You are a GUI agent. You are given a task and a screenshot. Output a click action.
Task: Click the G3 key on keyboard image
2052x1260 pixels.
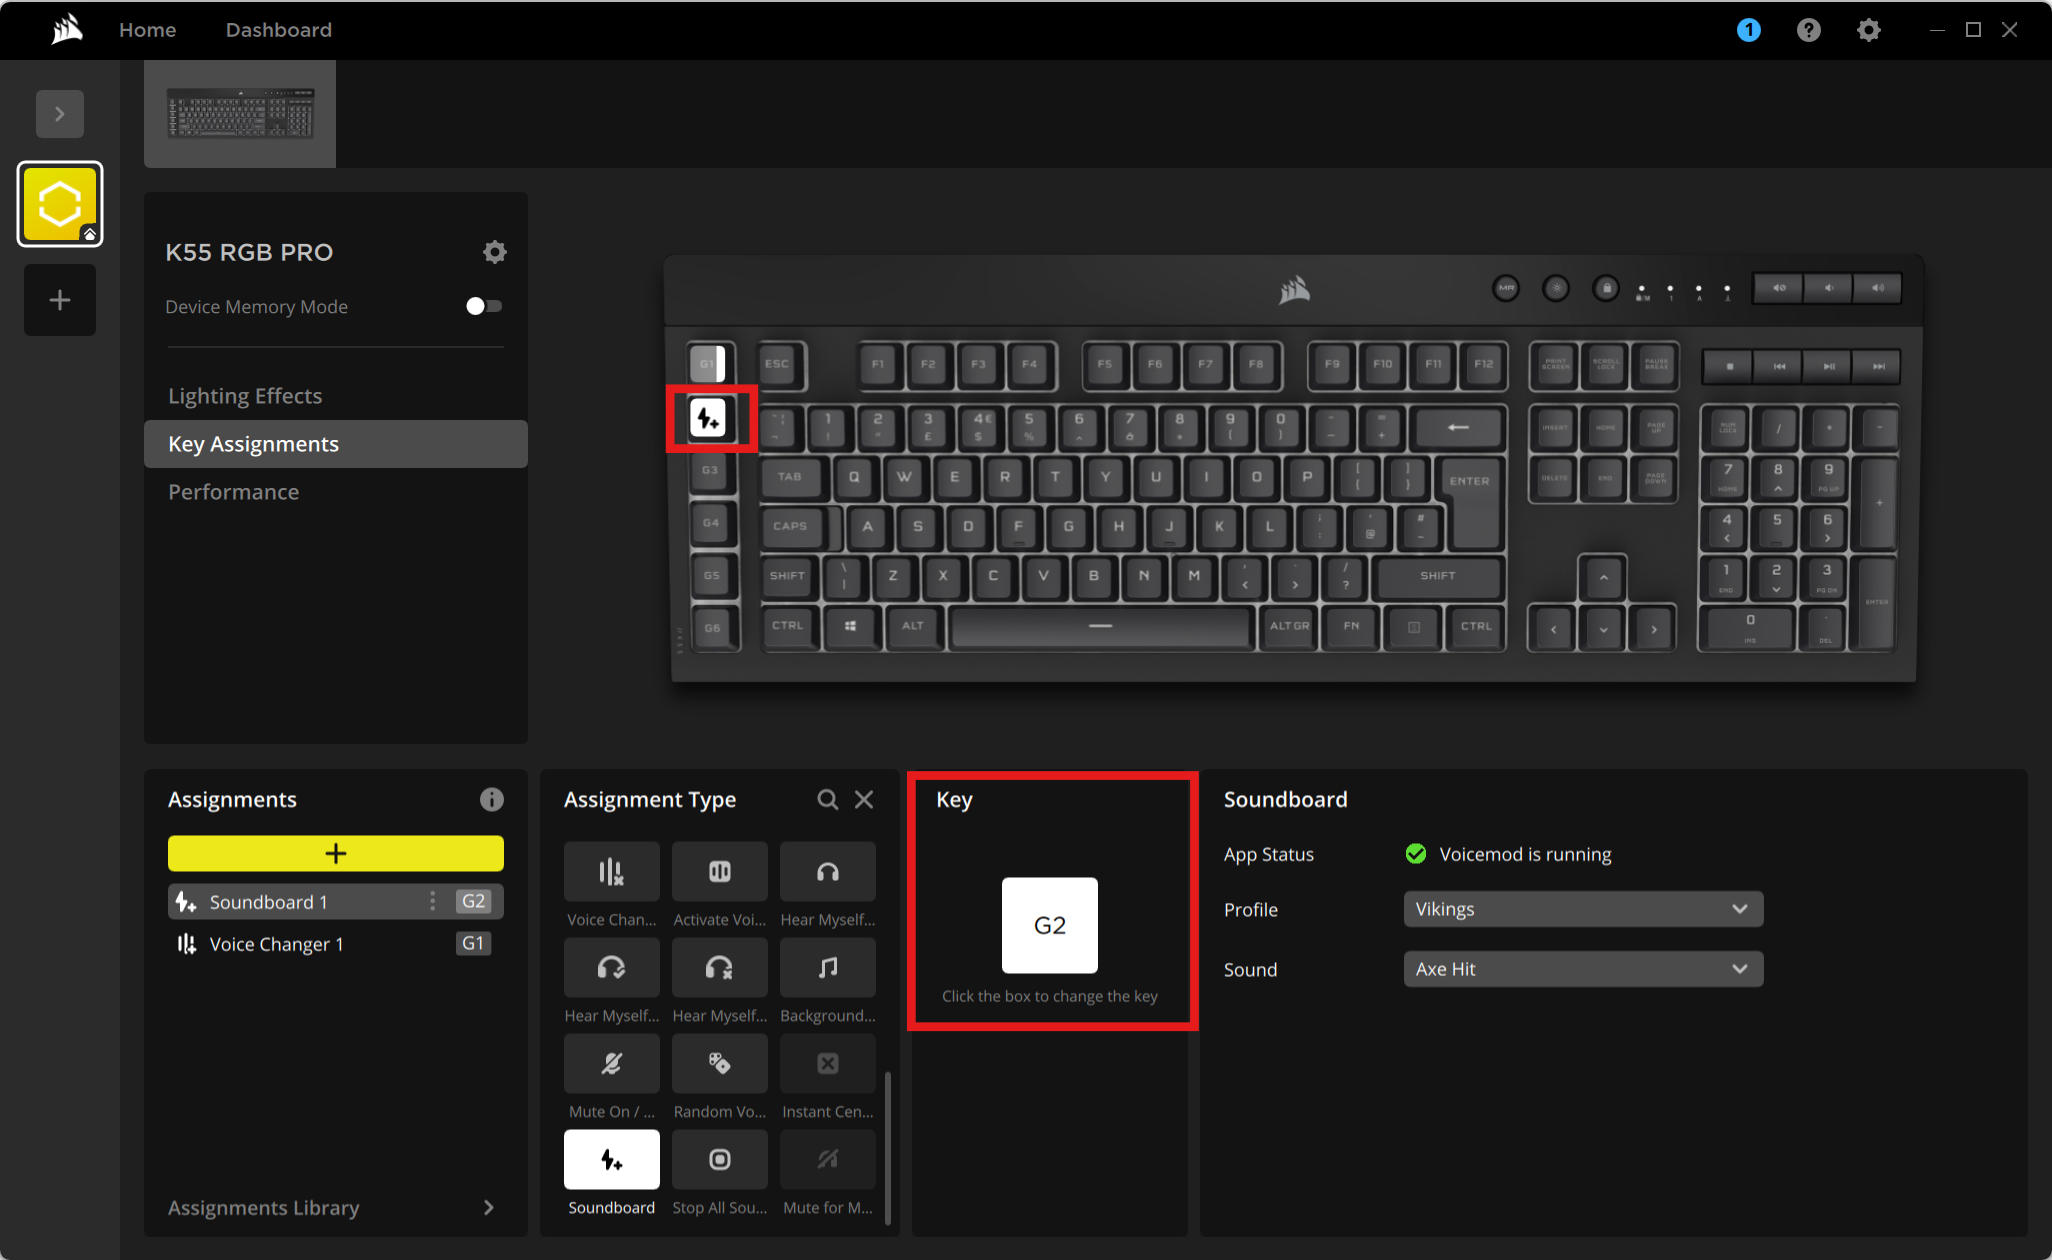click(710, 470)
